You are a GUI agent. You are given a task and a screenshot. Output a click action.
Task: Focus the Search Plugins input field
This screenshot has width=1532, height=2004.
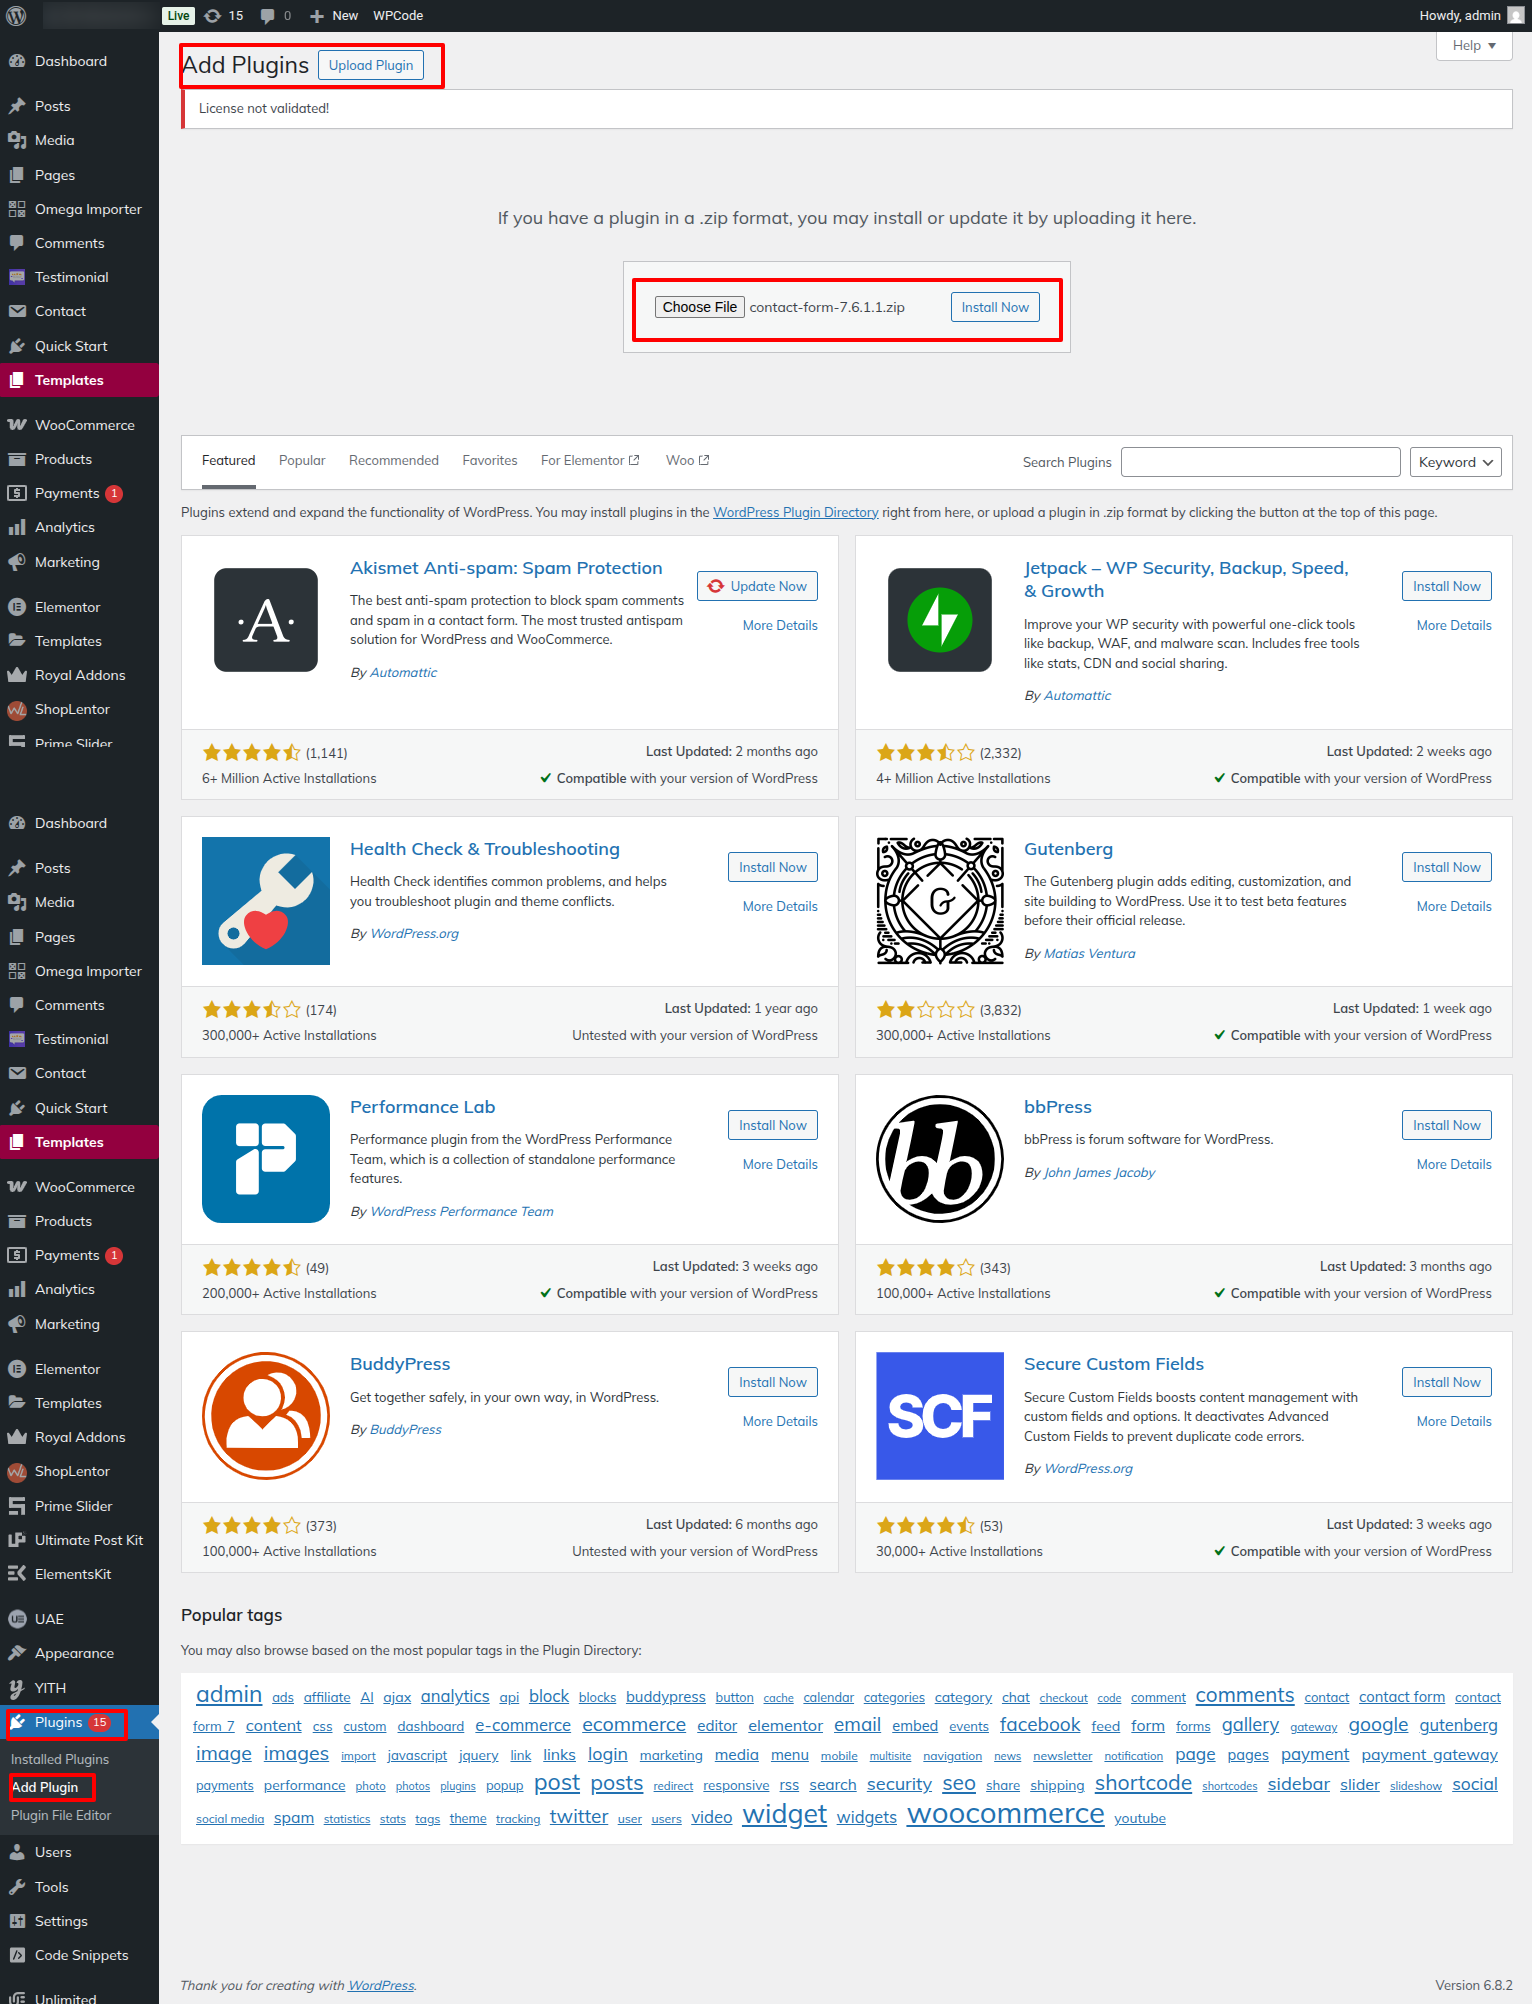1260,462
